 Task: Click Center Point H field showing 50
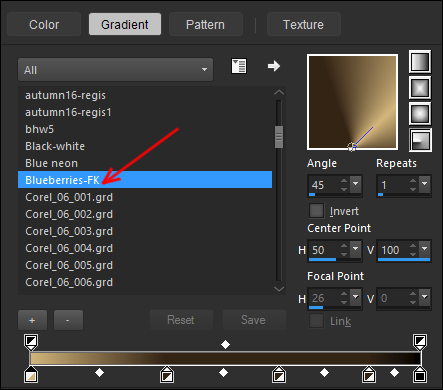pos(324,250)
